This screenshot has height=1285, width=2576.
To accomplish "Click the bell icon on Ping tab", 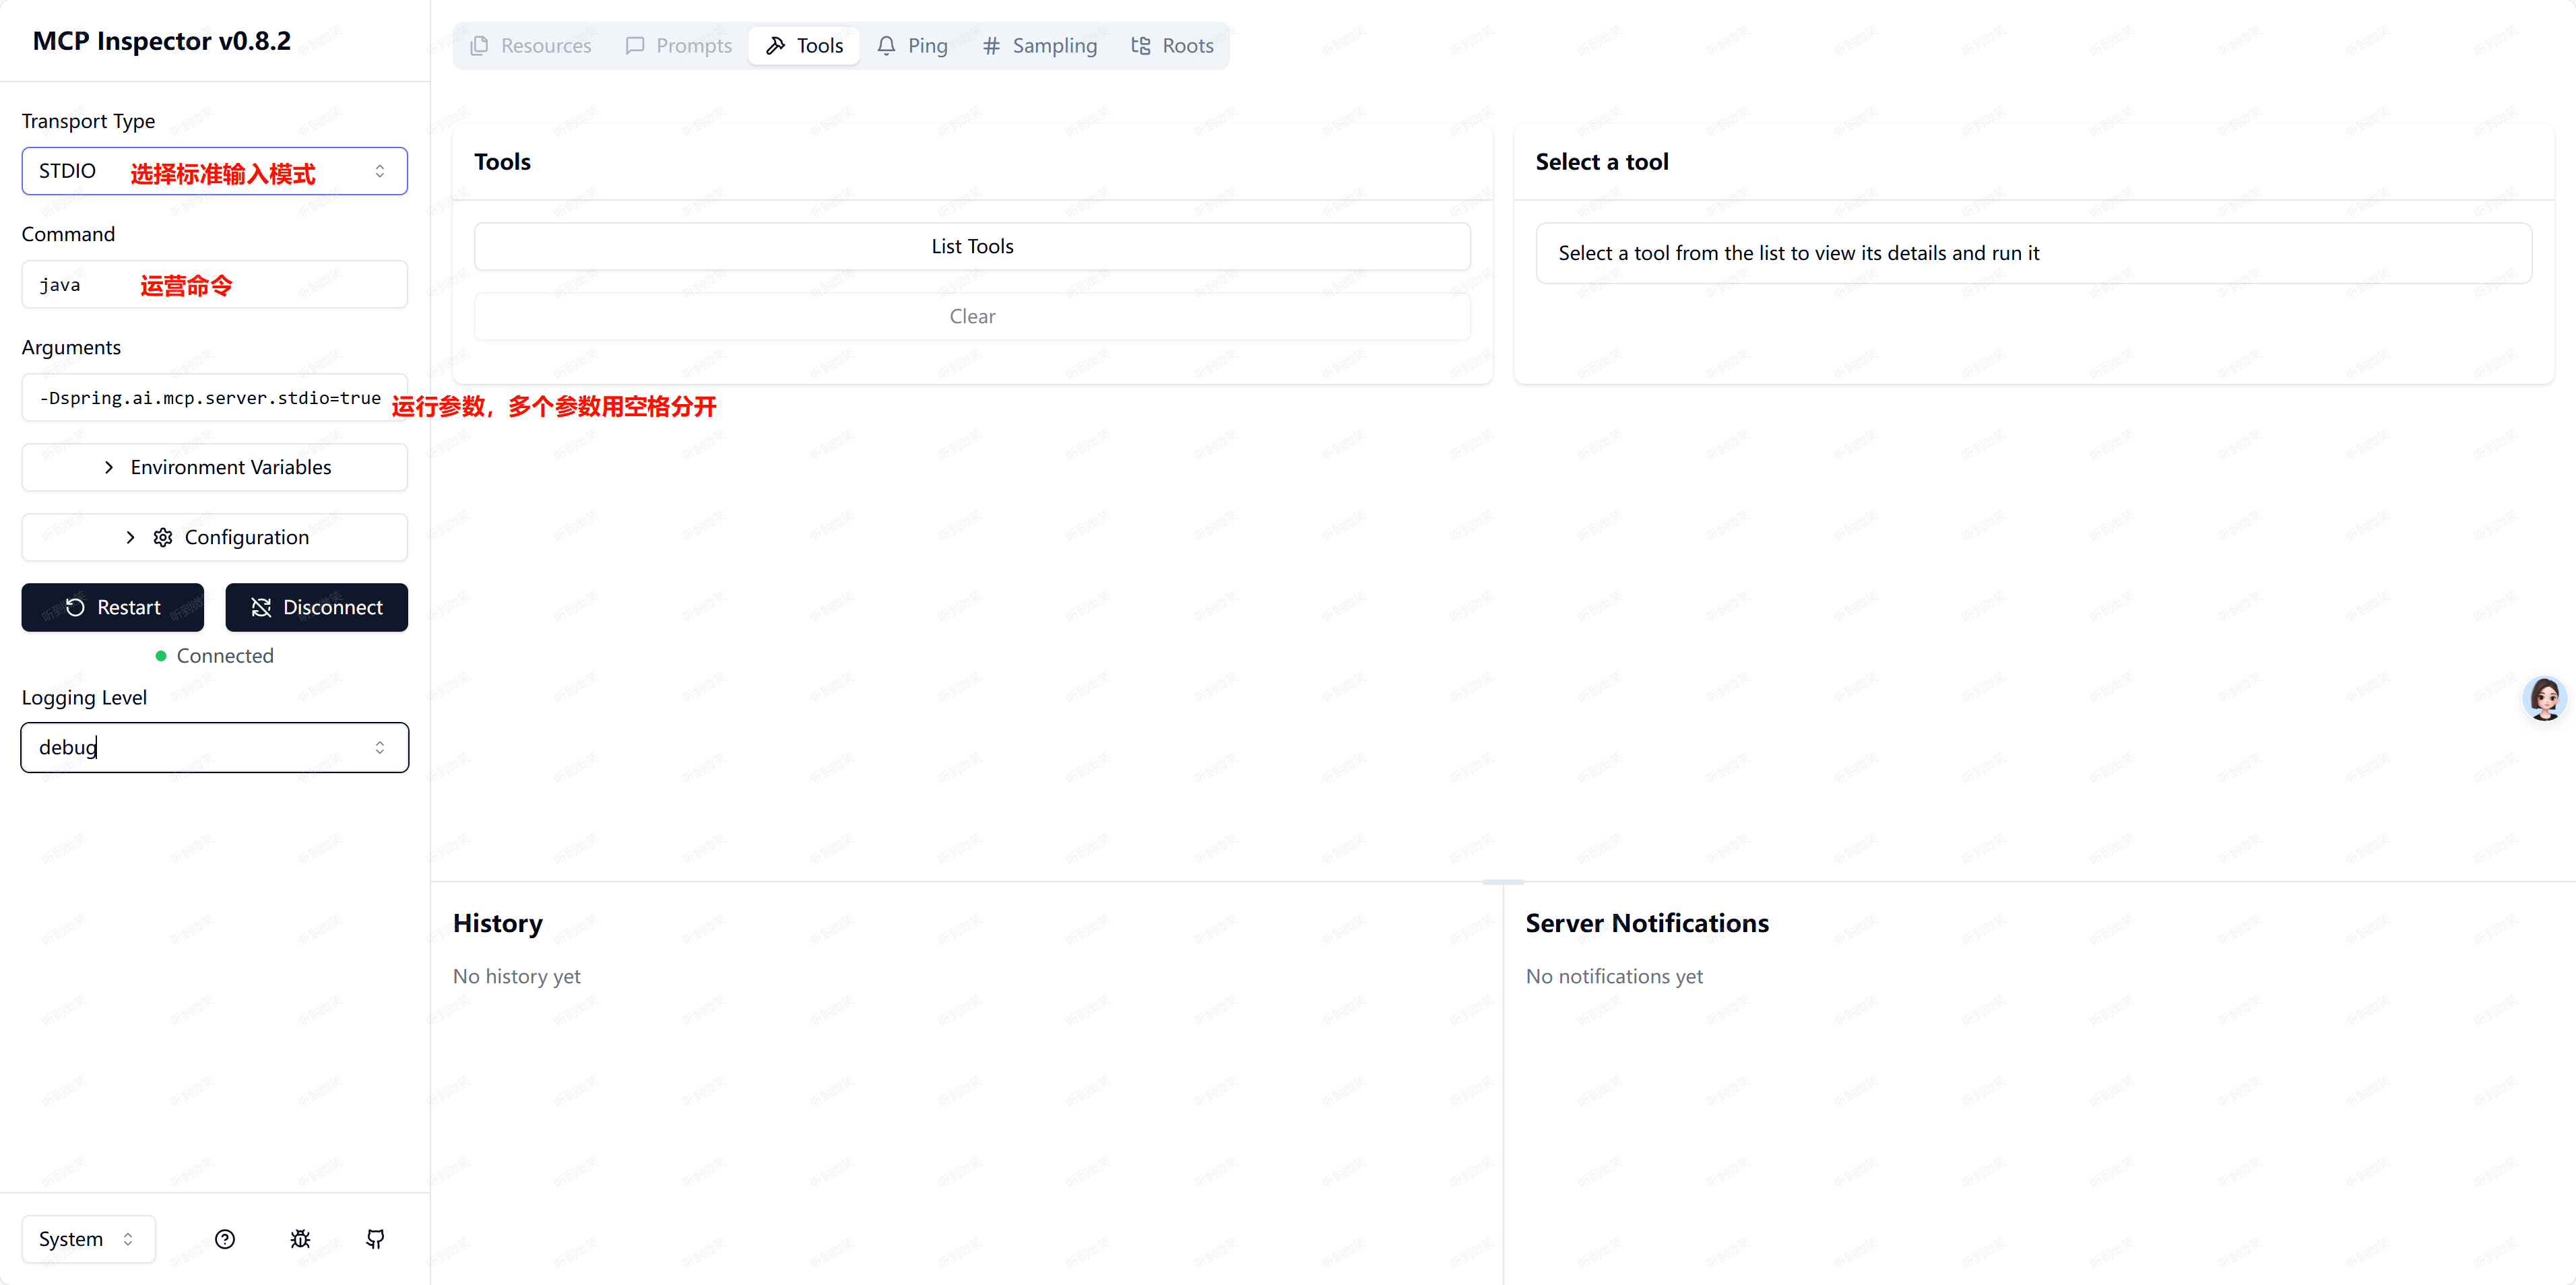I will coord(886,46).
